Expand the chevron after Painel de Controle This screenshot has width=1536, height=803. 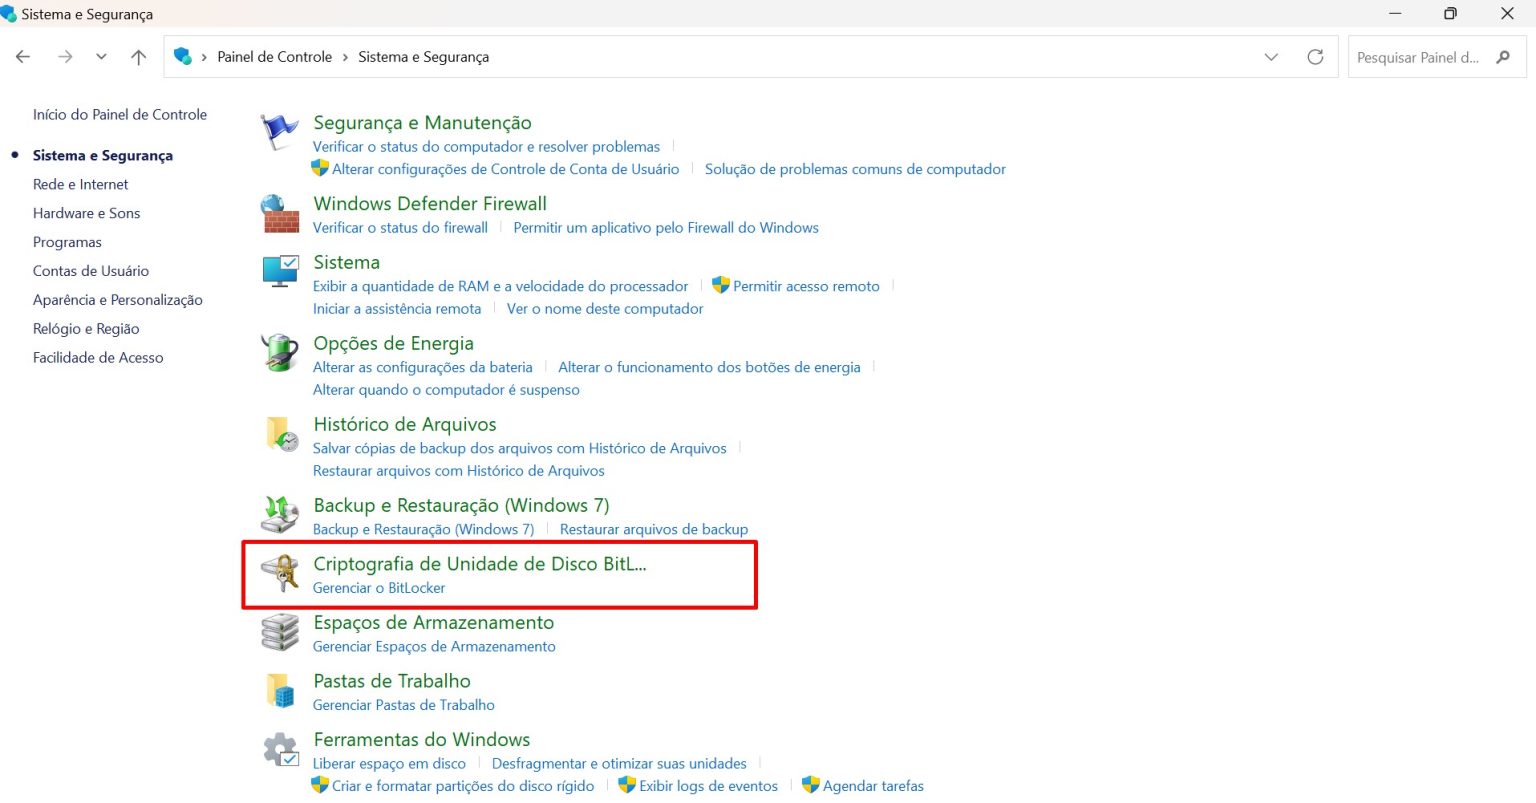[x=346, y=57]
